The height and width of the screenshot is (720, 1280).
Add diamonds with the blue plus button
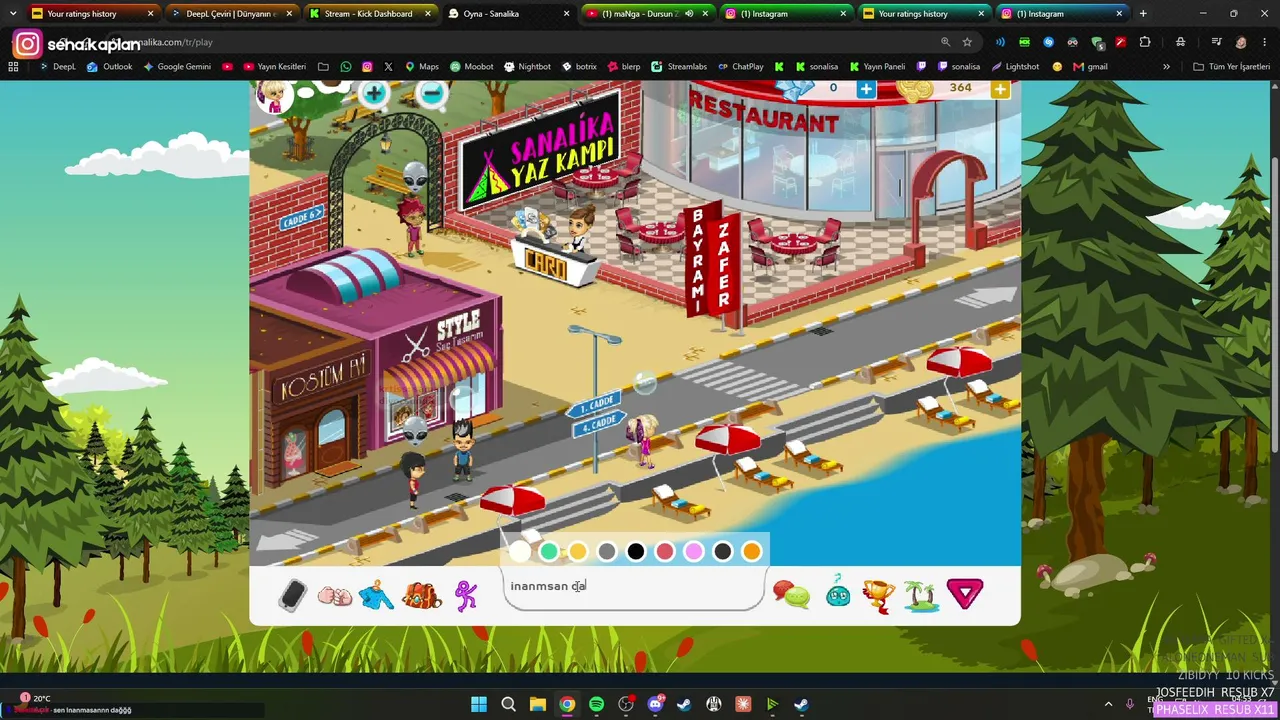(x=866, y=89)
